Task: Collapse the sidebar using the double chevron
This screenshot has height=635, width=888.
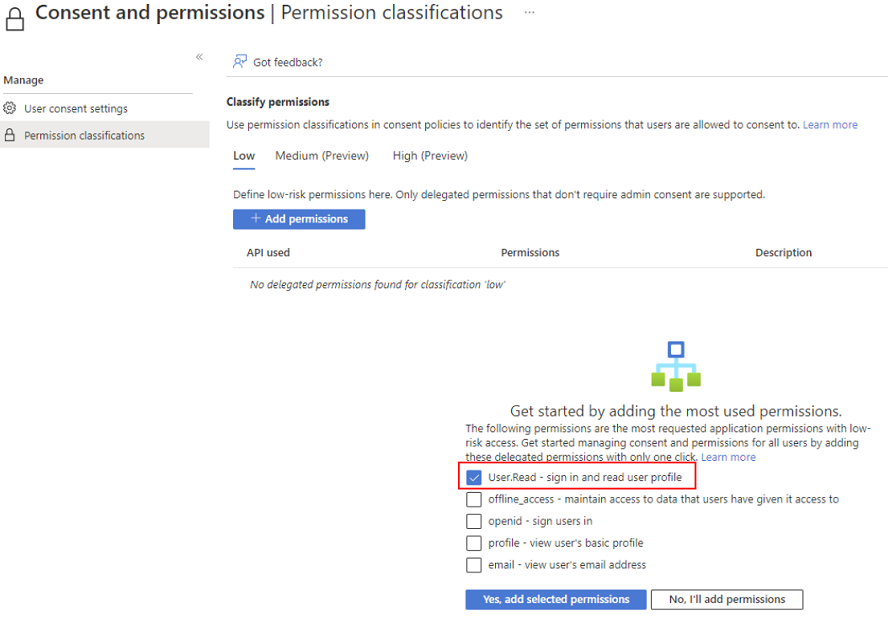Action: click(199, 57)
